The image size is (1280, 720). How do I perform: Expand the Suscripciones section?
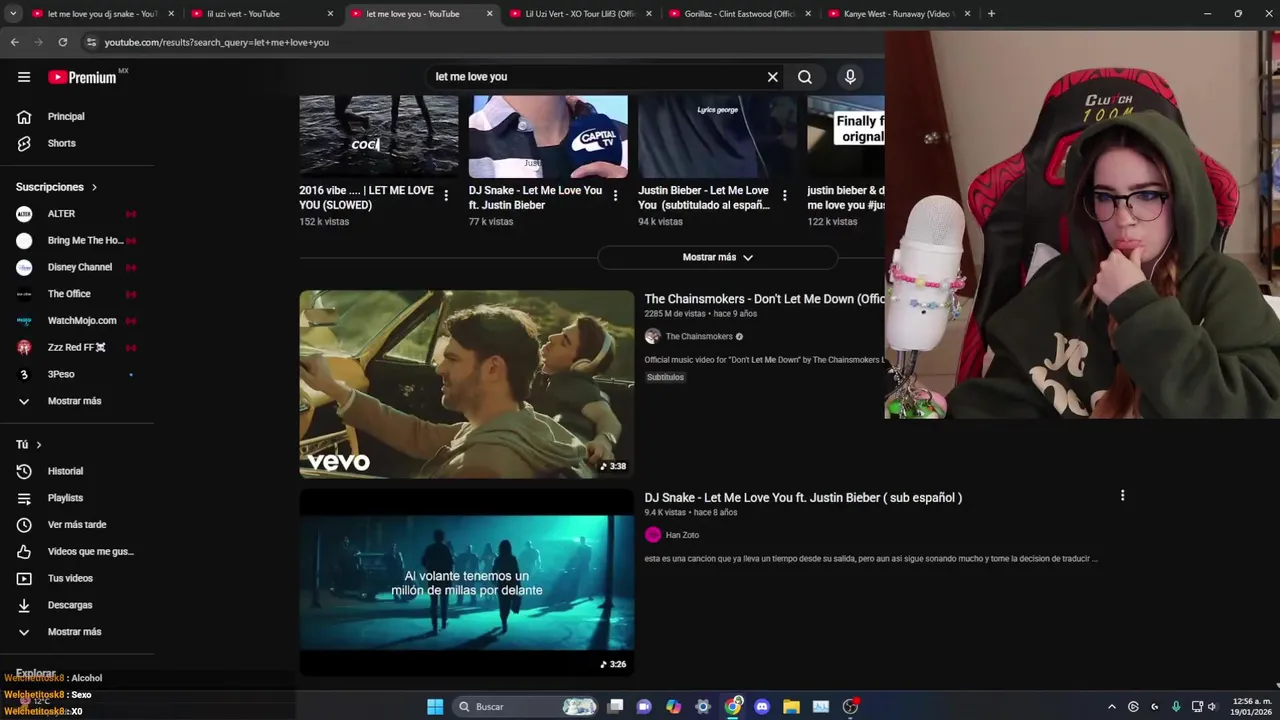(57, 187)
